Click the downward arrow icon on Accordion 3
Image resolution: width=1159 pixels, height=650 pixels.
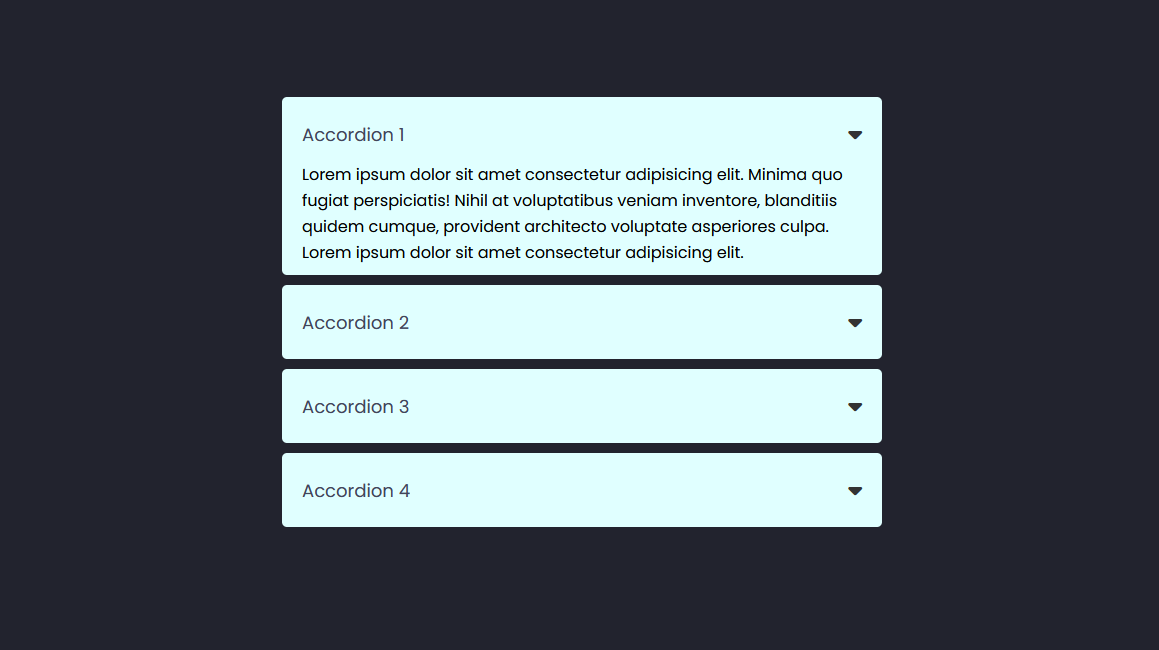coord(855,407)
